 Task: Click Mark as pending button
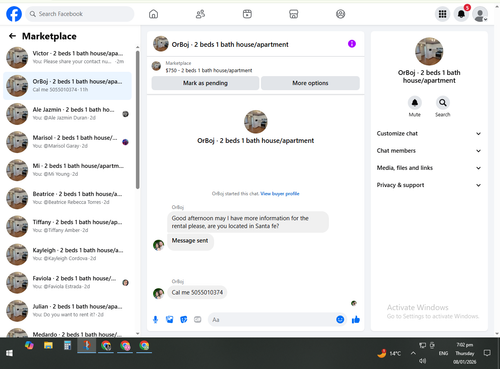coord(205,83)
